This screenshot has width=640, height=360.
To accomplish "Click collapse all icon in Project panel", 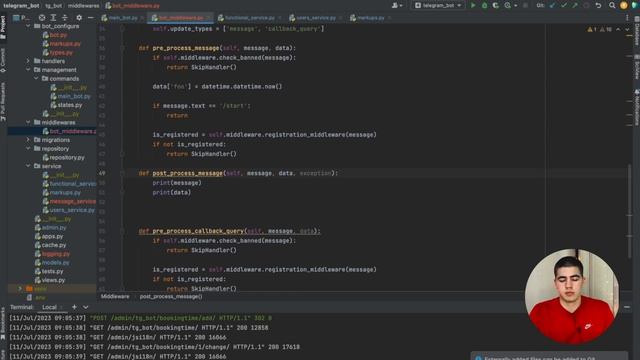I will tap(64, 18).
